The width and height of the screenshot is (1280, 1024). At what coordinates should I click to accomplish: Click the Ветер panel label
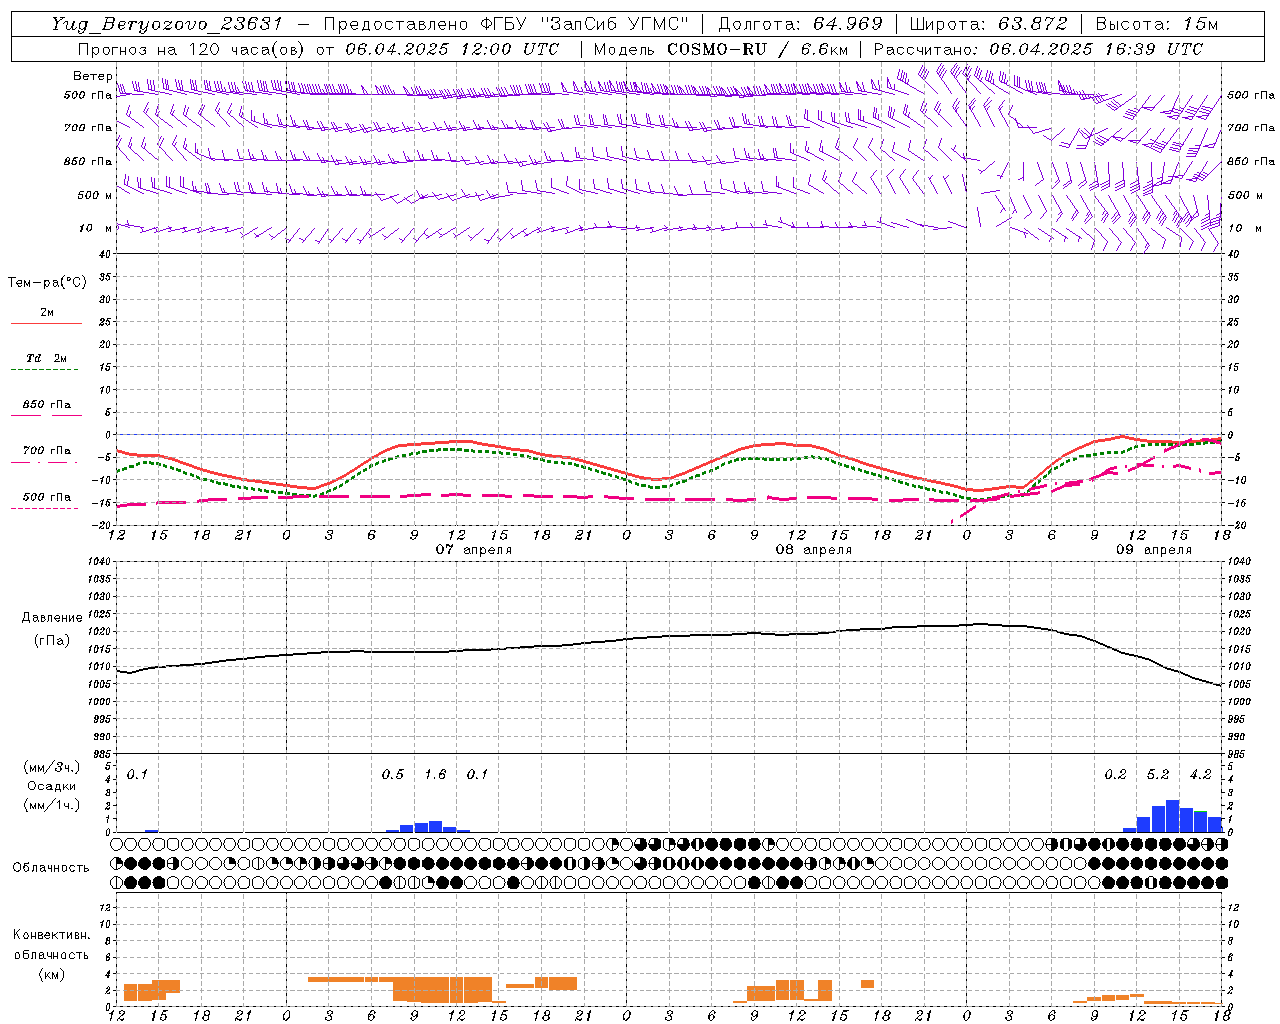93,76
